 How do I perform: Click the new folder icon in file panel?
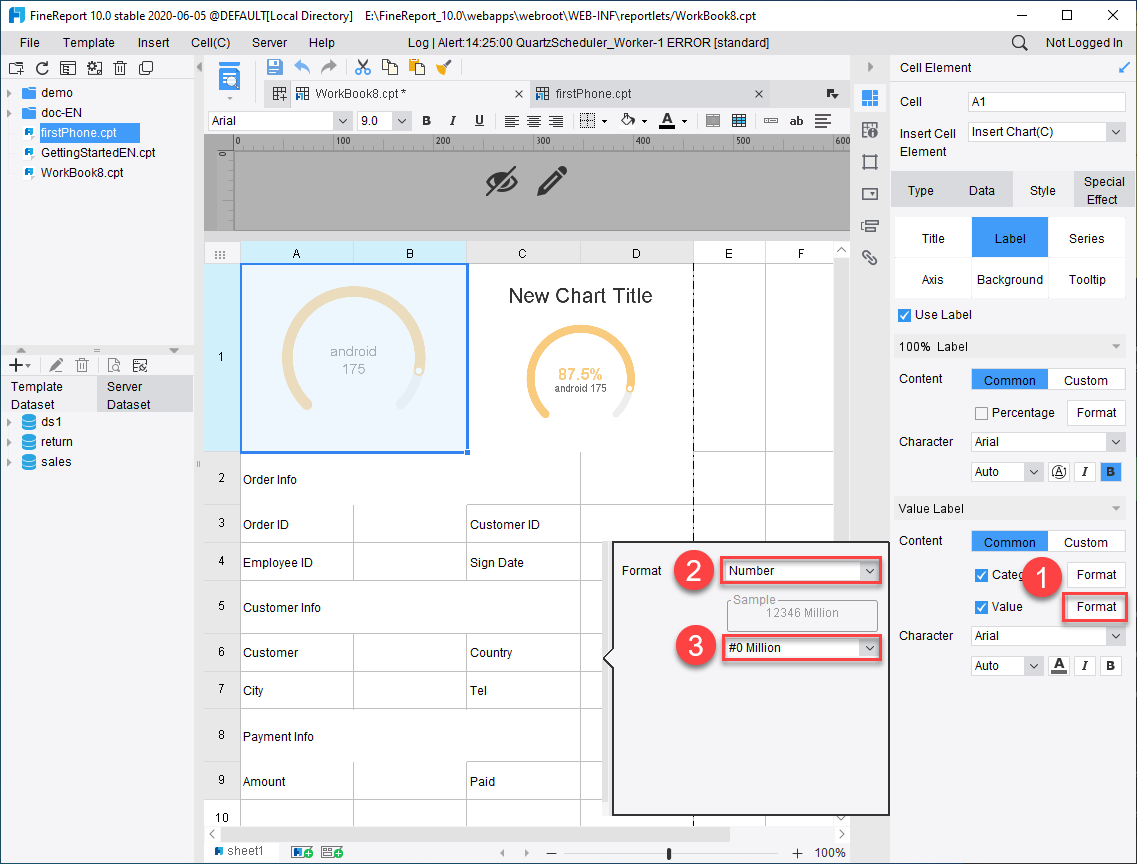coord(16,68)
